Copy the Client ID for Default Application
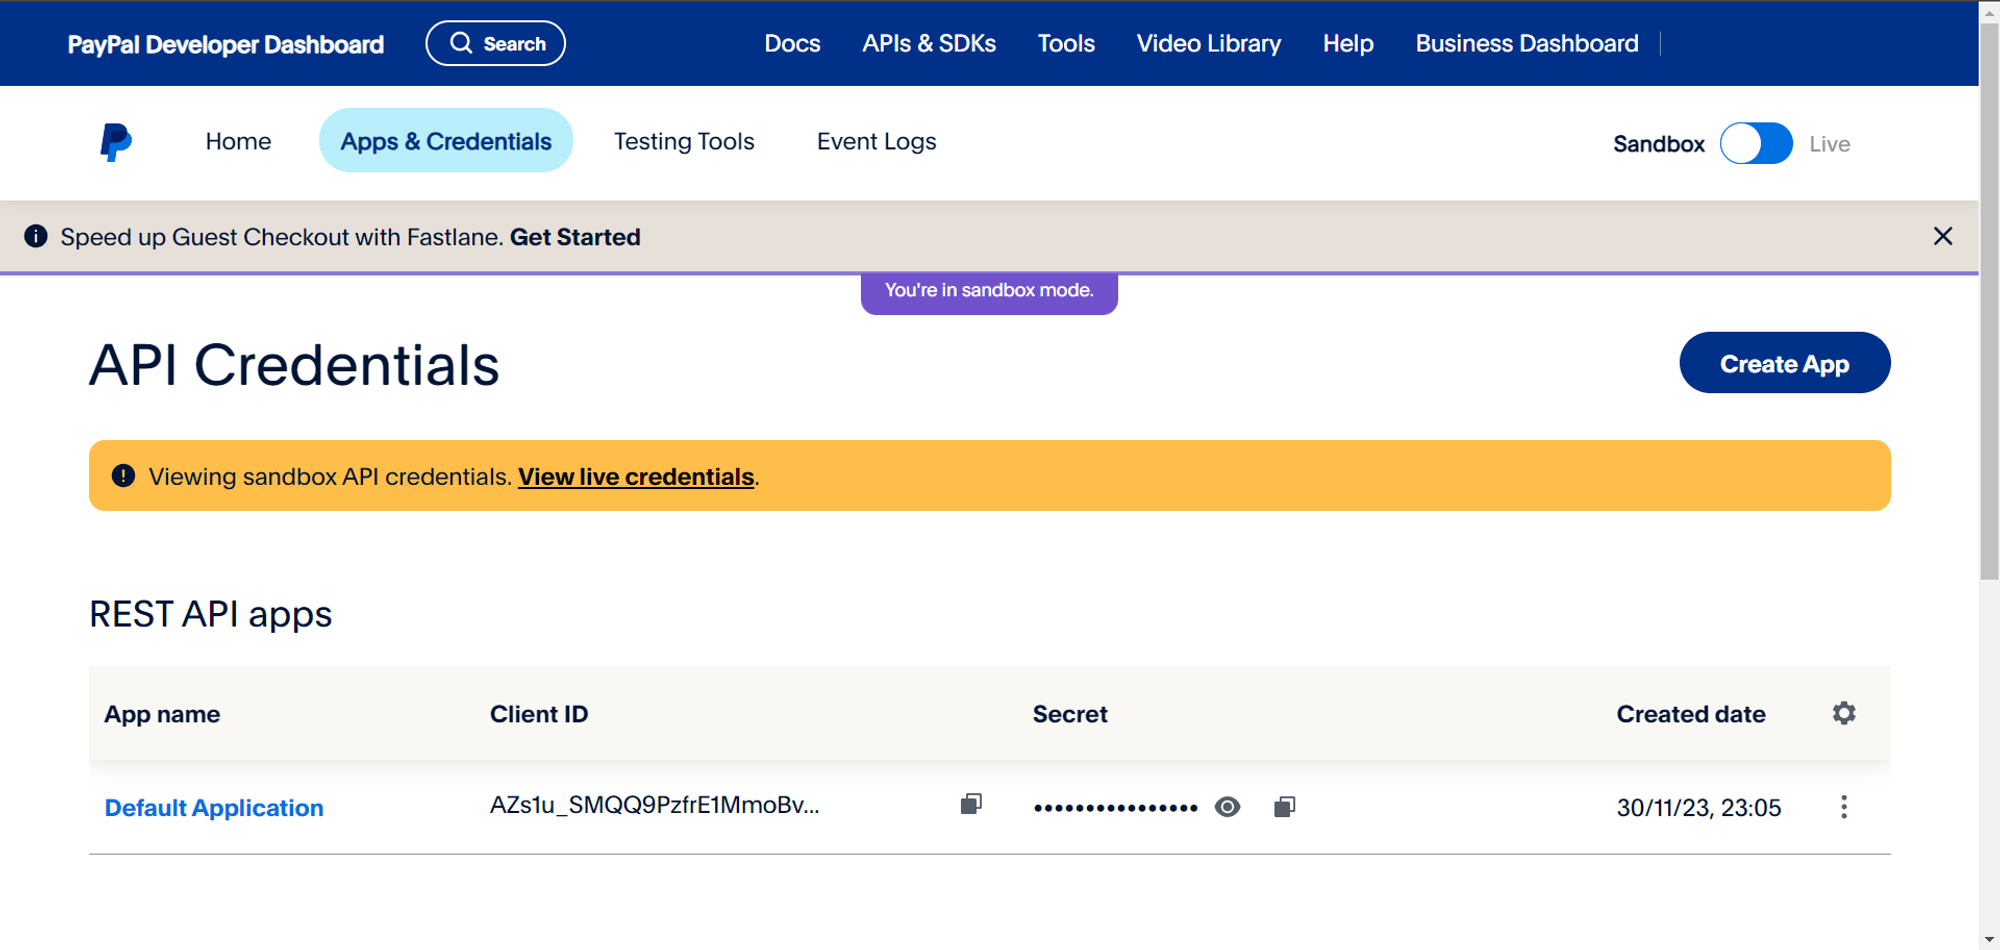This screenshot has width=2000, height=950. click(971, 806)
